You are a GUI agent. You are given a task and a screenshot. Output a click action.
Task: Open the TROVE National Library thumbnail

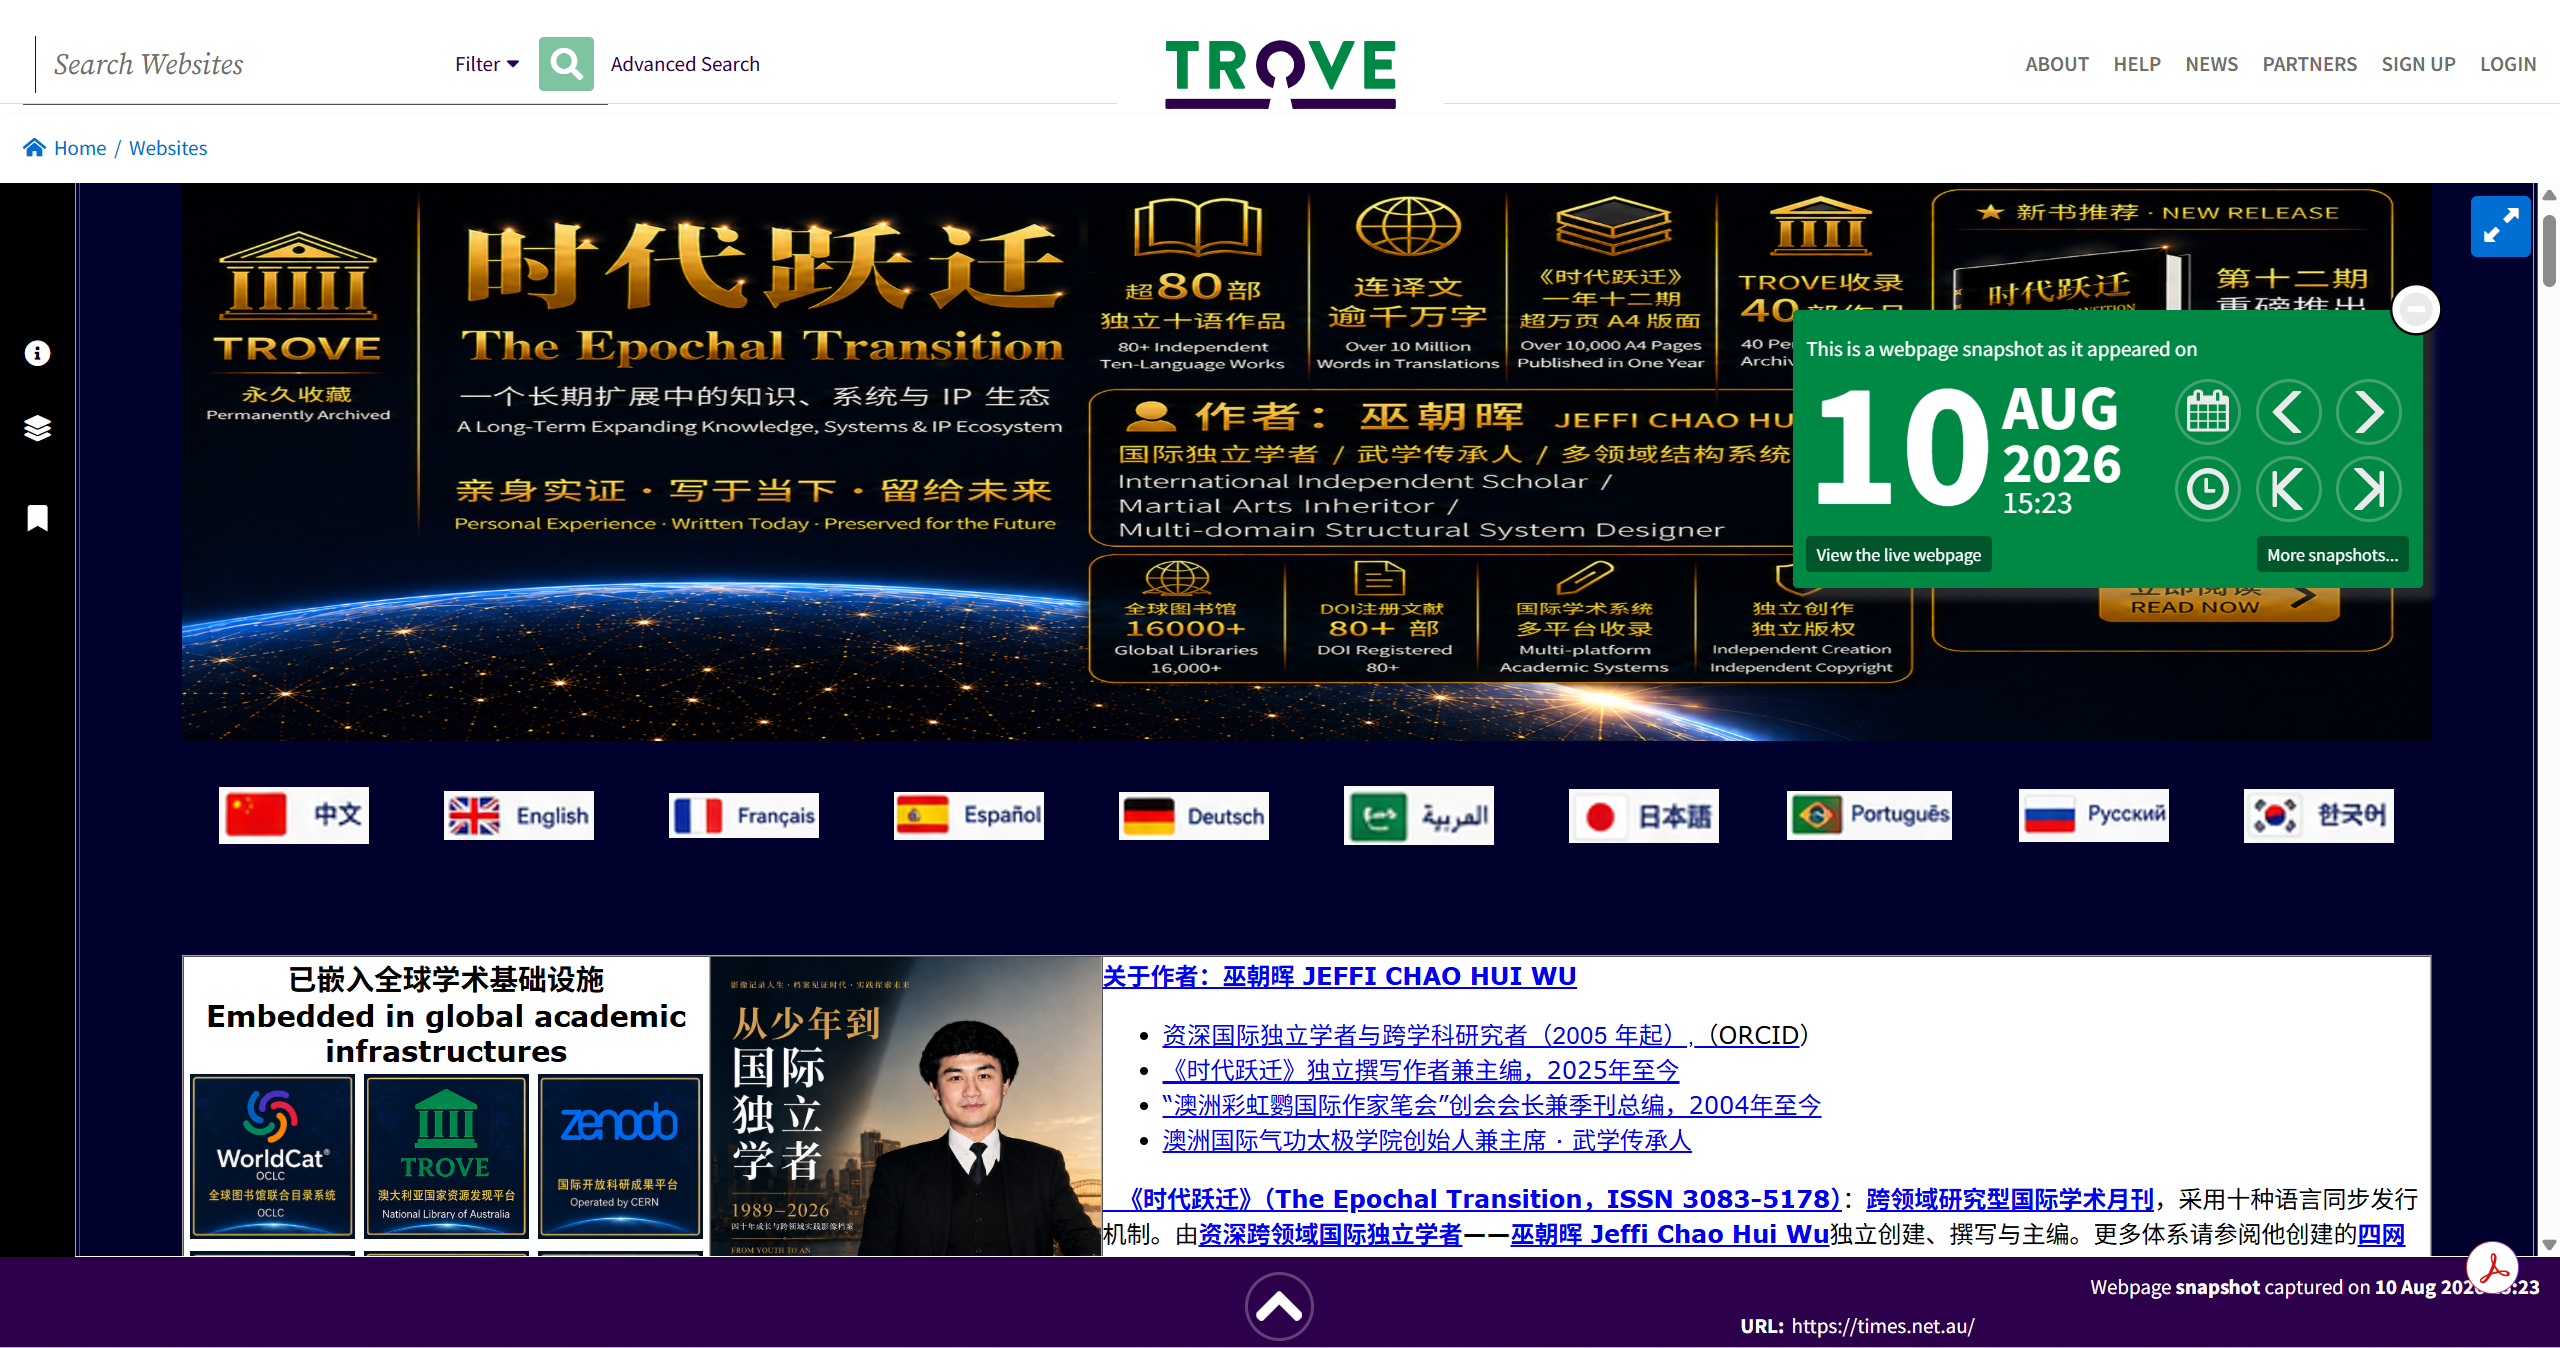446,1156
